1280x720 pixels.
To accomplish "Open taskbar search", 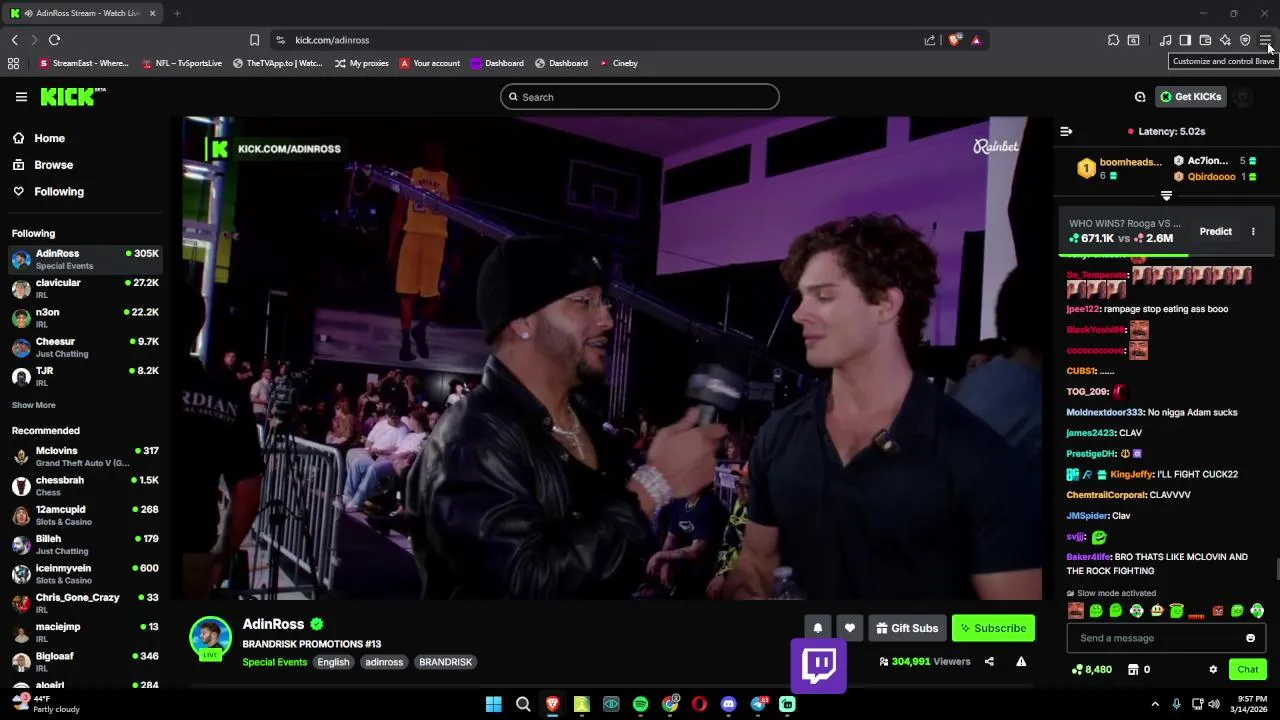I will click(x=522, y=704).
